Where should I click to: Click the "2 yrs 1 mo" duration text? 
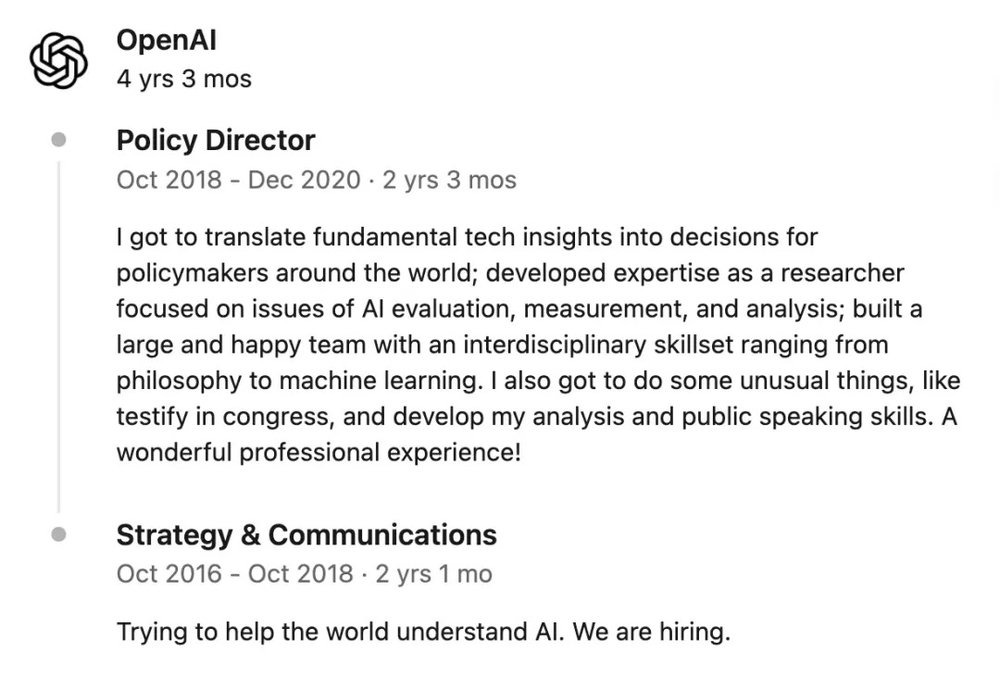click(x=433, y=574)
